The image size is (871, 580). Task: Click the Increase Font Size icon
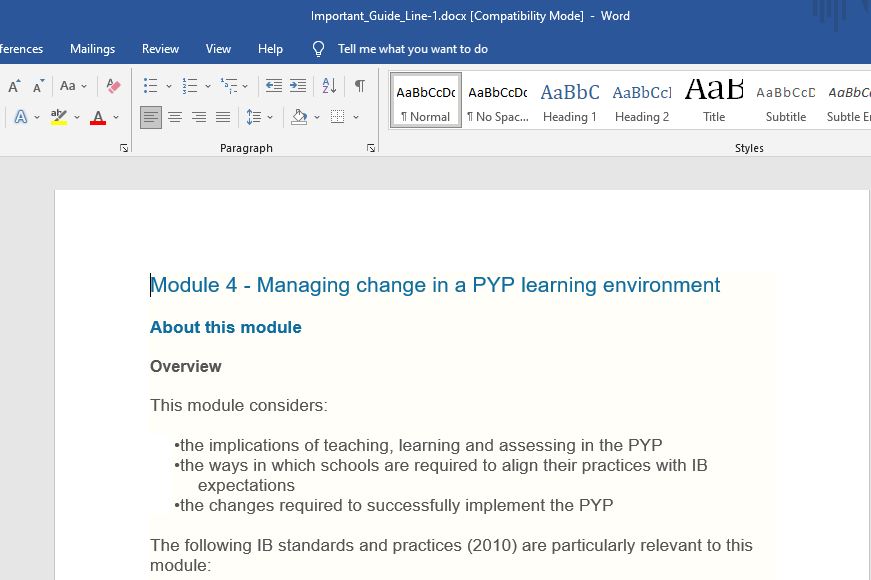(14, 86)
